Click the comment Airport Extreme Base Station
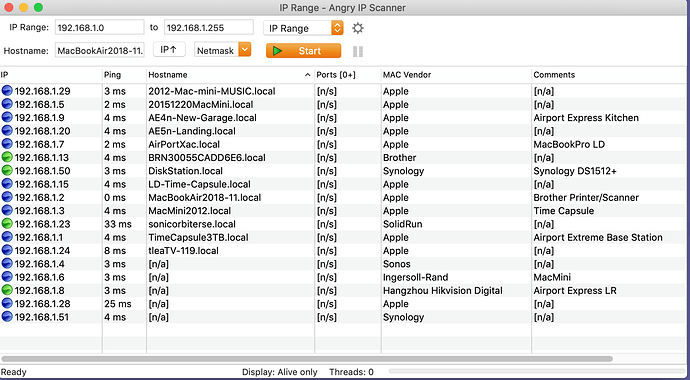 598,237
